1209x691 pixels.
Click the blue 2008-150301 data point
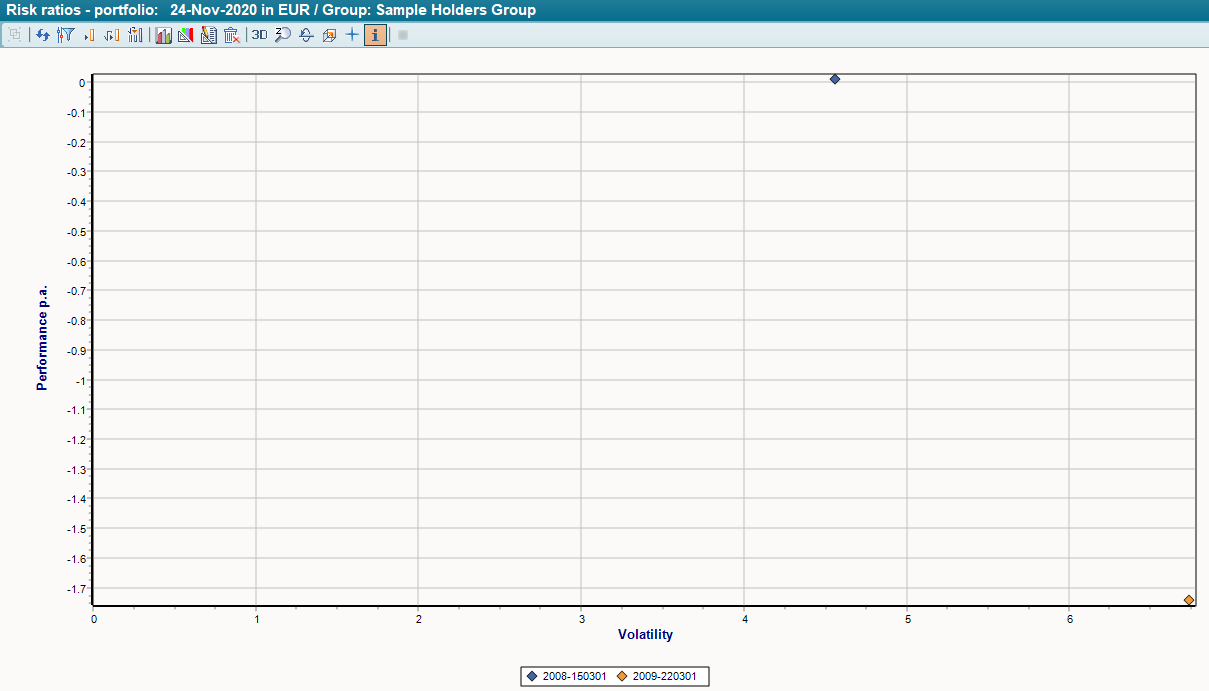(835, 79)
